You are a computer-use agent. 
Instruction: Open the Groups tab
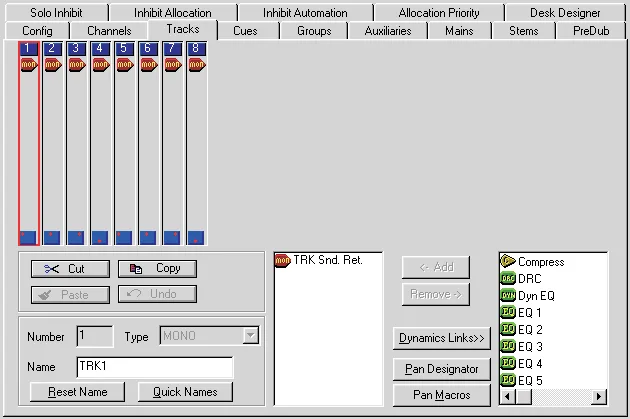(314, 31)
